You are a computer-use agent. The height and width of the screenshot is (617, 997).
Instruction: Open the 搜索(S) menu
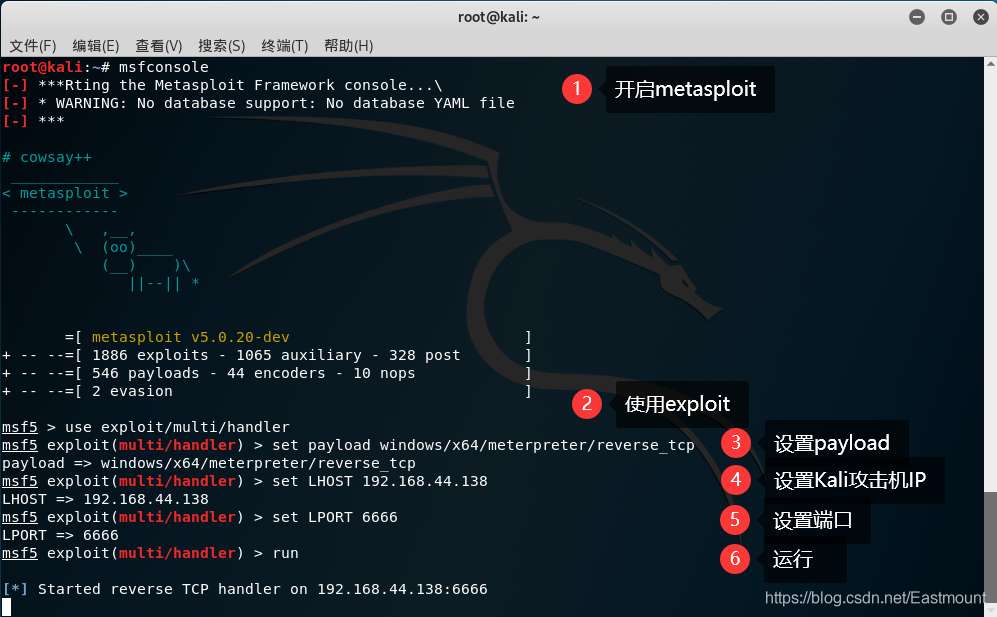(221, 46)
